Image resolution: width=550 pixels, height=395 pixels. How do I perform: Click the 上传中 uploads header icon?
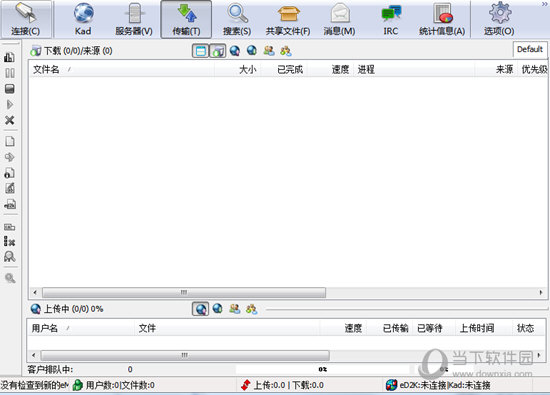35,309
